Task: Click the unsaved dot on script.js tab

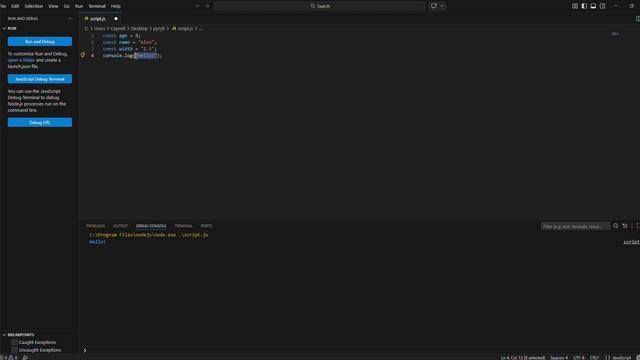Action: [116, 19]
